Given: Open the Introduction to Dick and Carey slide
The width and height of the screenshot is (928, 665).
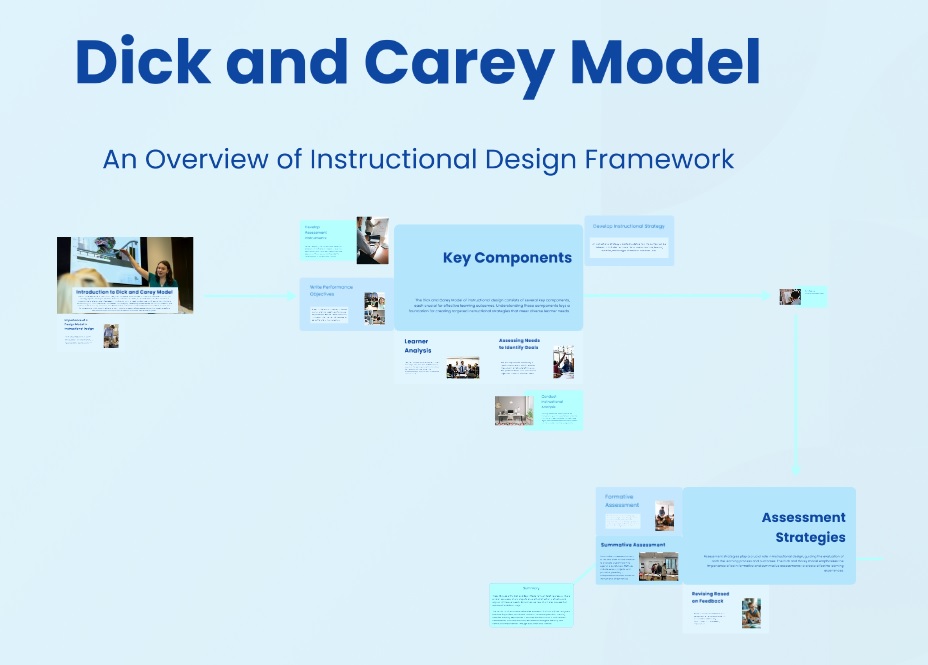Looking at the screenshot, I should [x=125, y=275].
